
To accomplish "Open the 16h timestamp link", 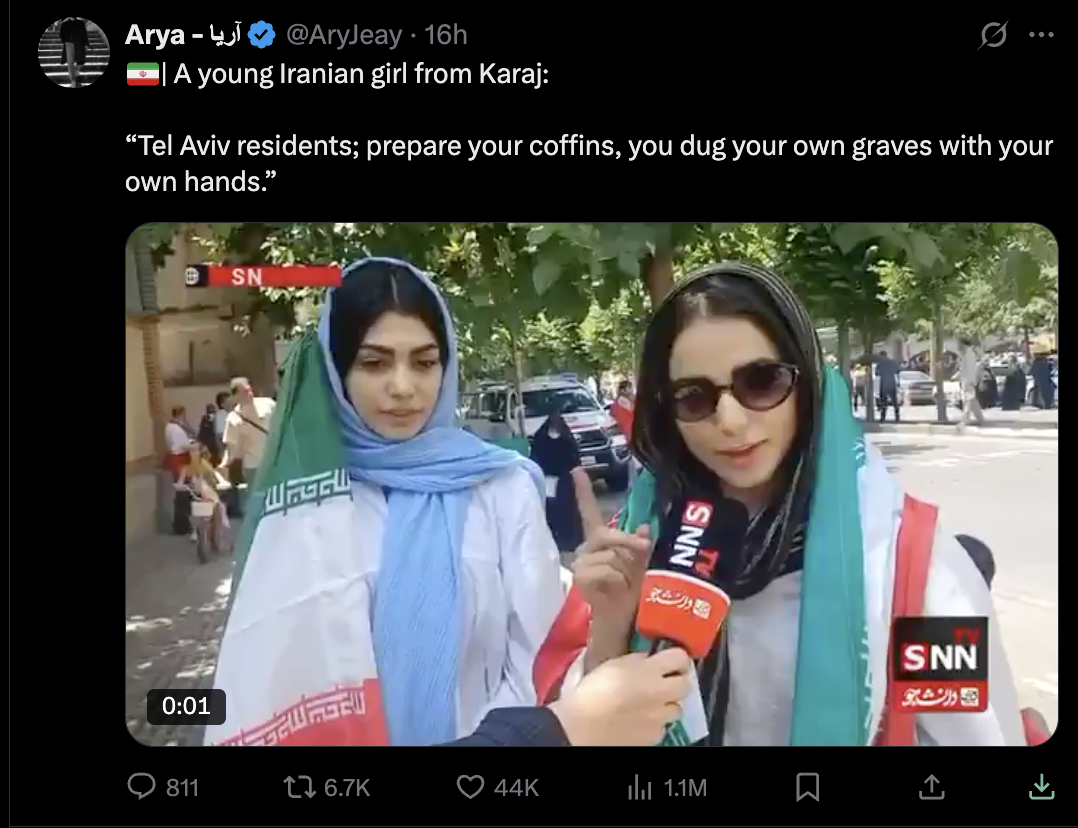I will coord(446,34).
